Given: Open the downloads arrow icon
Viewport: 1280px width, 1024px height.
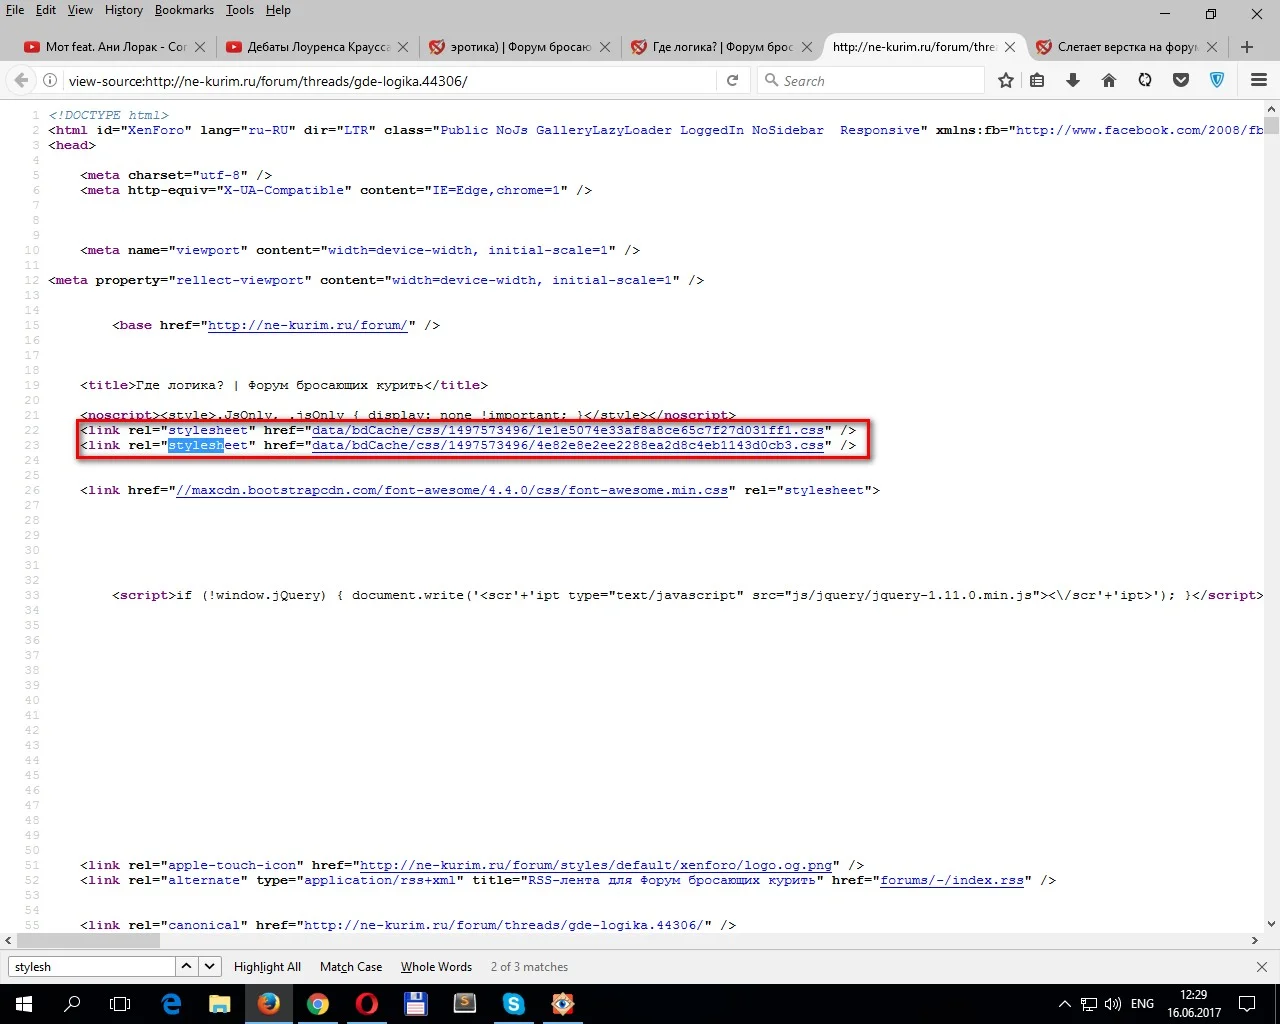Looking at the screenshot, I should point(1073,80).
